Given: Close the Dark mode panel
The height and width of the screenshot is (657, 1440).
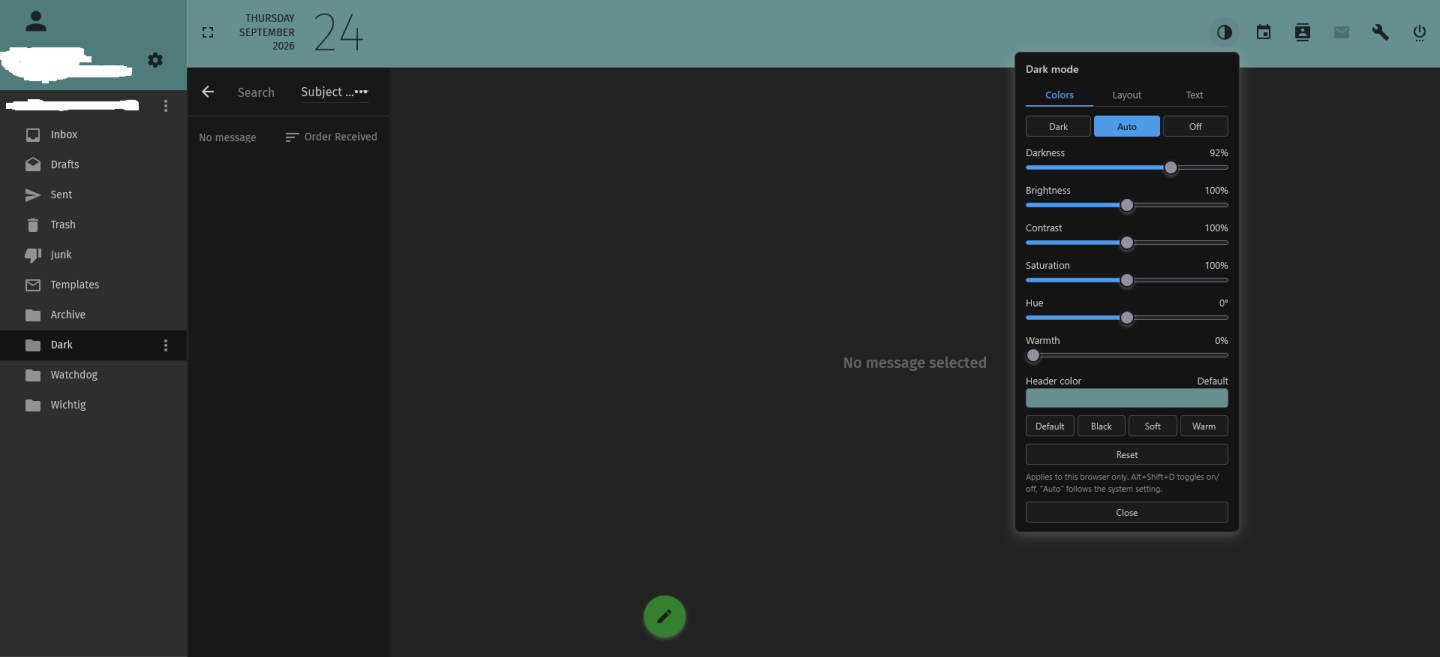Looking at the screenshot, I should click(x=1127, y=512).
